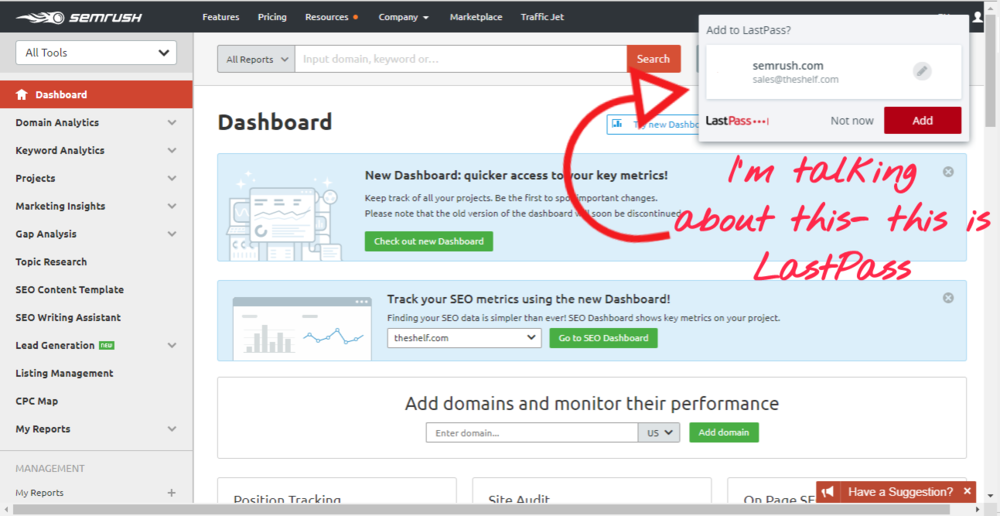
Task: Edit the semrush.com LastPass entry with pencil
Action: pos(922,71)
